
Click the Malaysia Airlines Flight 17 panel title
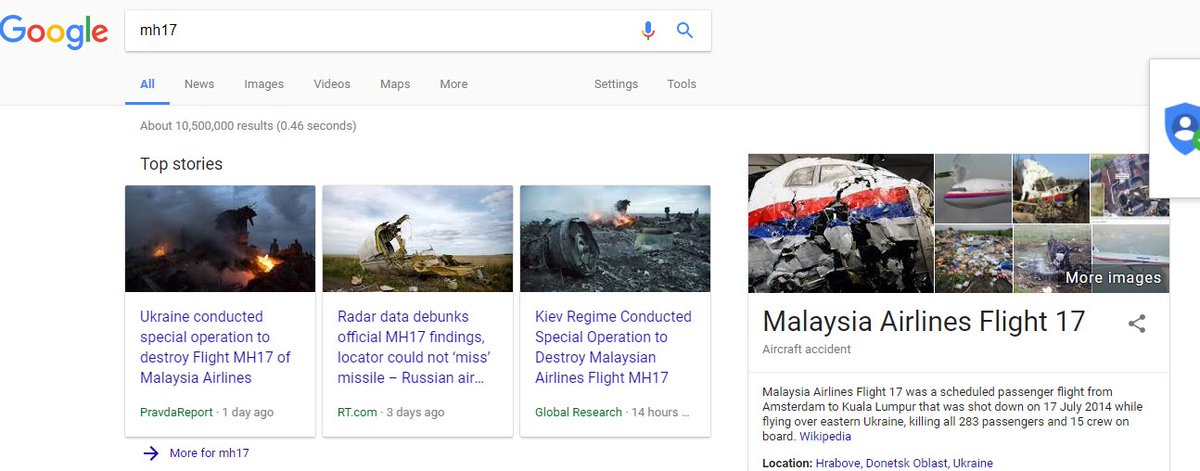click(923, 321)
